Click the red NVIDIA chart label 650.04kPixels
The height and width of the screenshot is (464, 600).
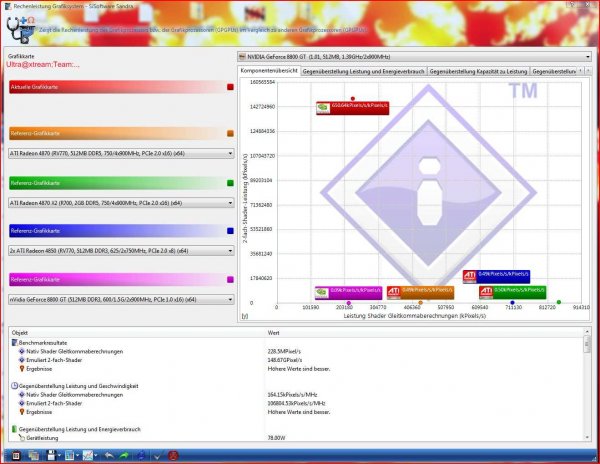coord(352,108)
